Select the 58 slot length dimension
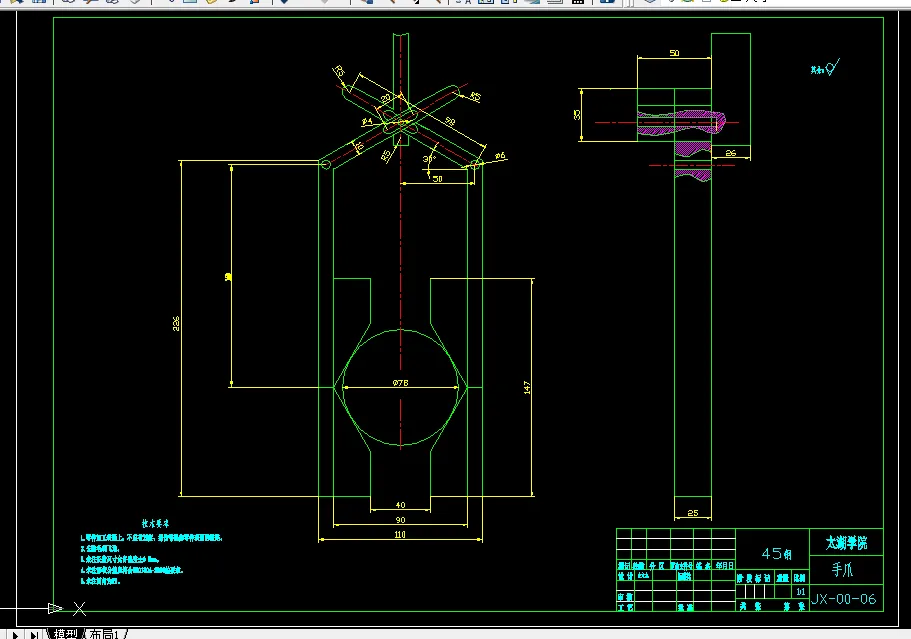 pos(450,121)
